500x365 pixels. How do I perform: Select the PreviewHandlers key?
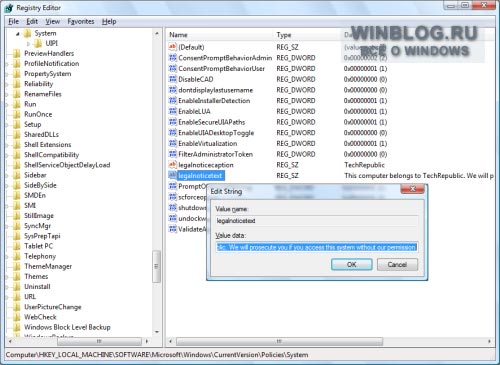click(49, 53)
